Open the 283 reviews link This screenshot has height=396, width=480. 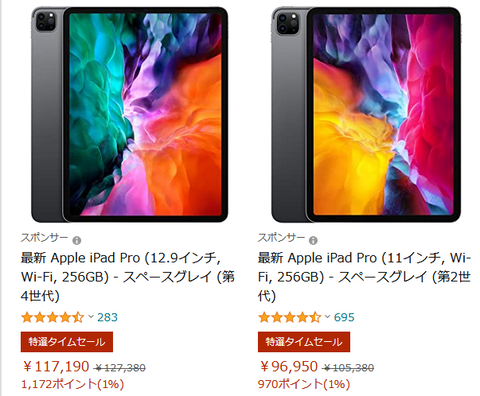[x=107, y=317]
